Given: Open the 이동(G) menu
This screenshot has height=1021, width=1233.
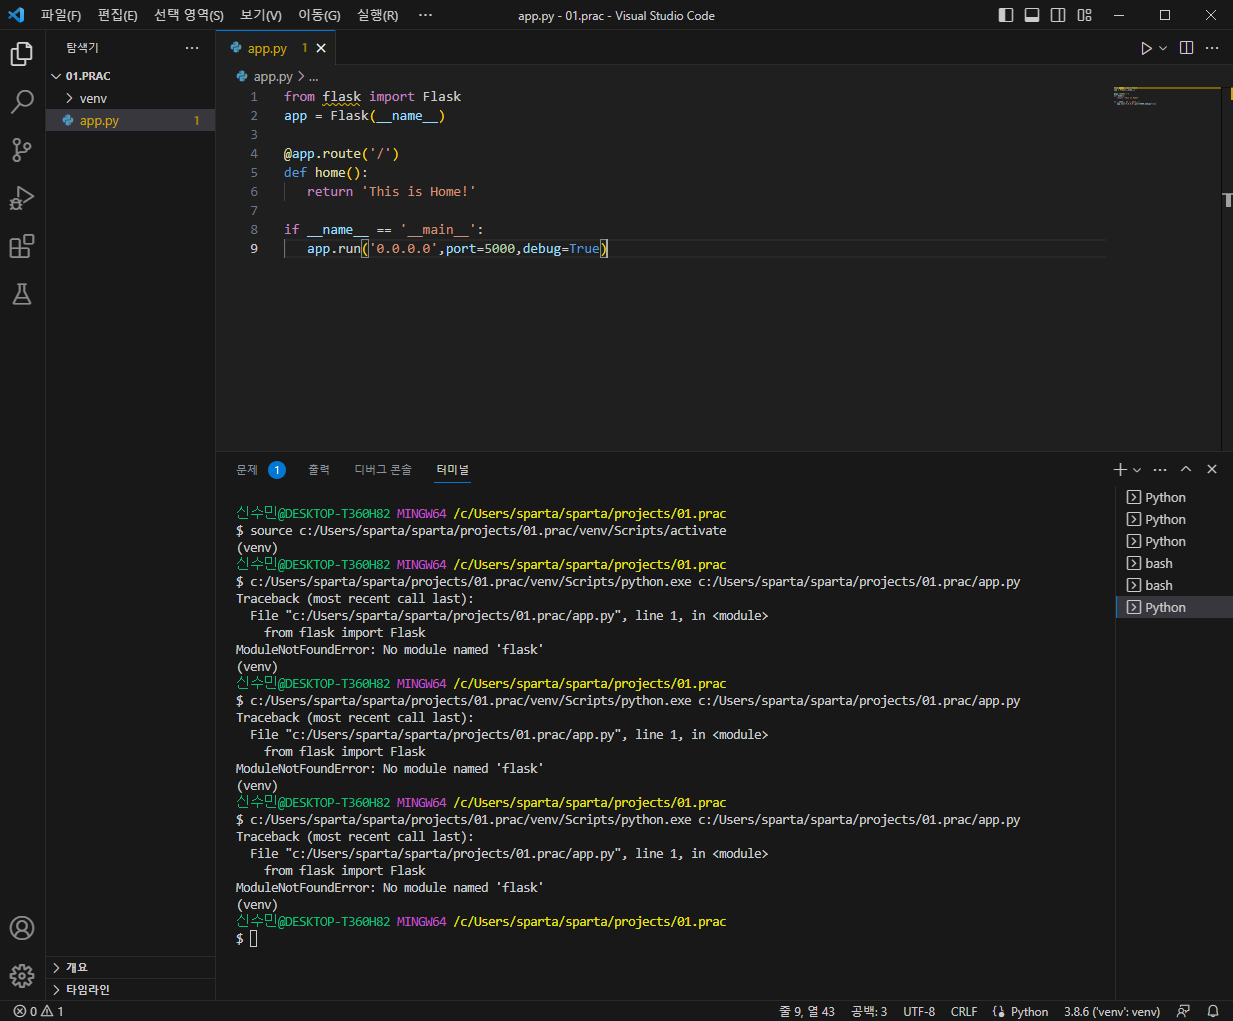Looking at the screenshot, I should click(x=319, y=15).
